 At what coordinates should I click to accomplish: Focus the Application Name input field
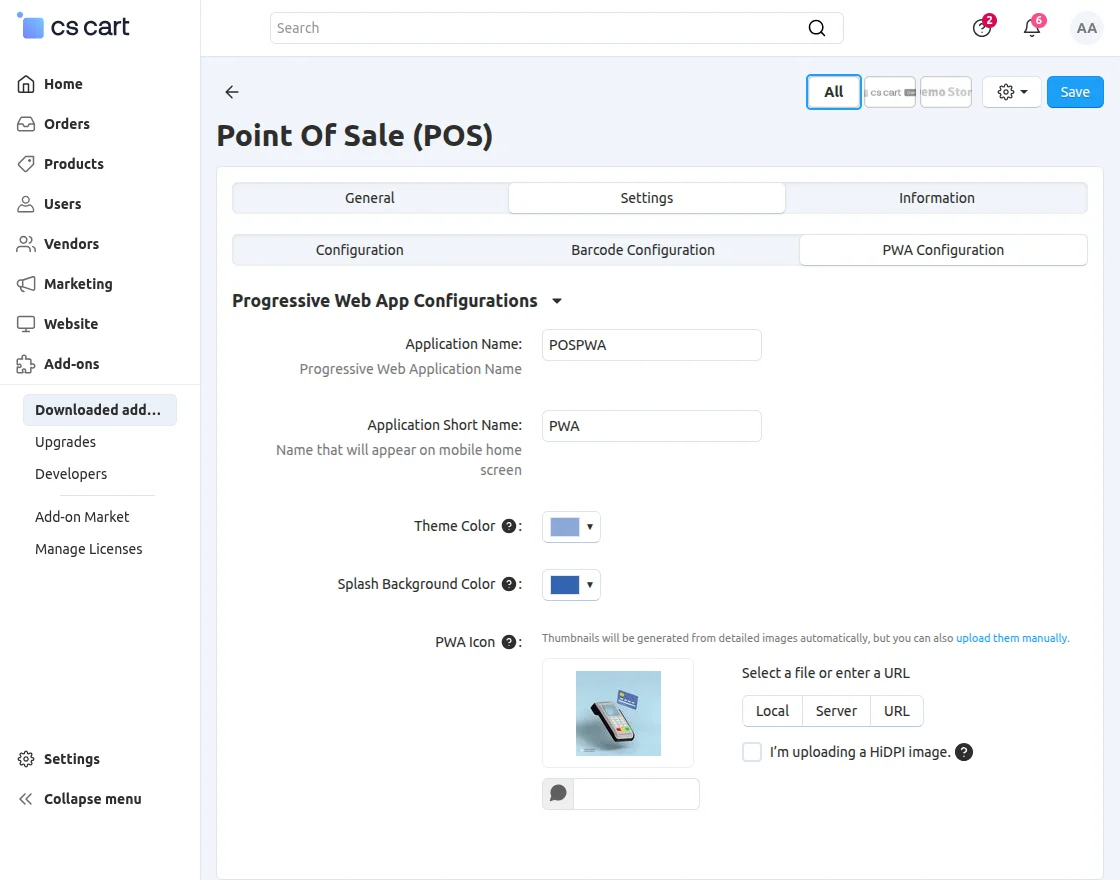point(651,345)
